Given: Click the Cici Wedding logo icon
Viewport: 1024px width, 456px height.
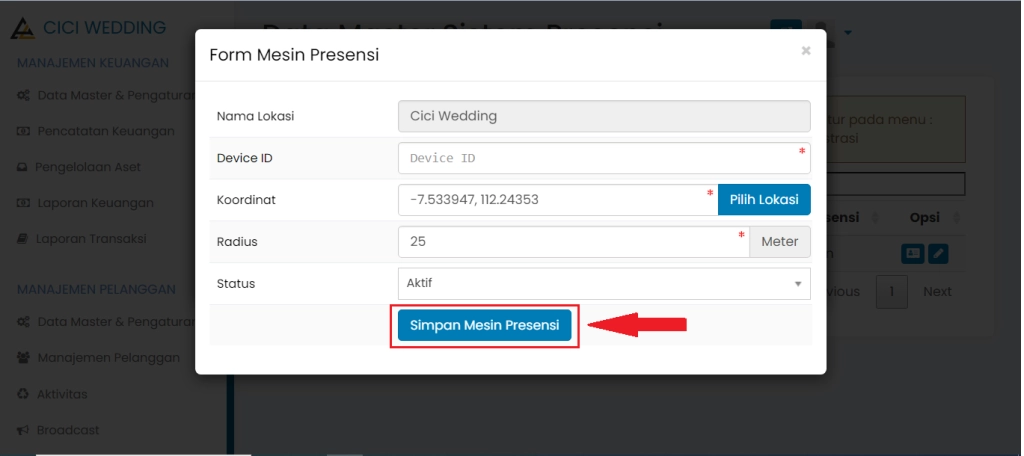Looking at the screenshot, I should [23, 28].
